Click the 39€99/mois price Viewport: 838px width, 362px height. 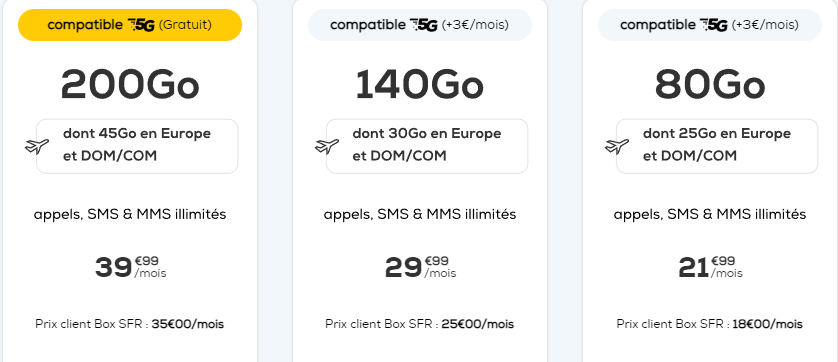[x=130, y=267]
